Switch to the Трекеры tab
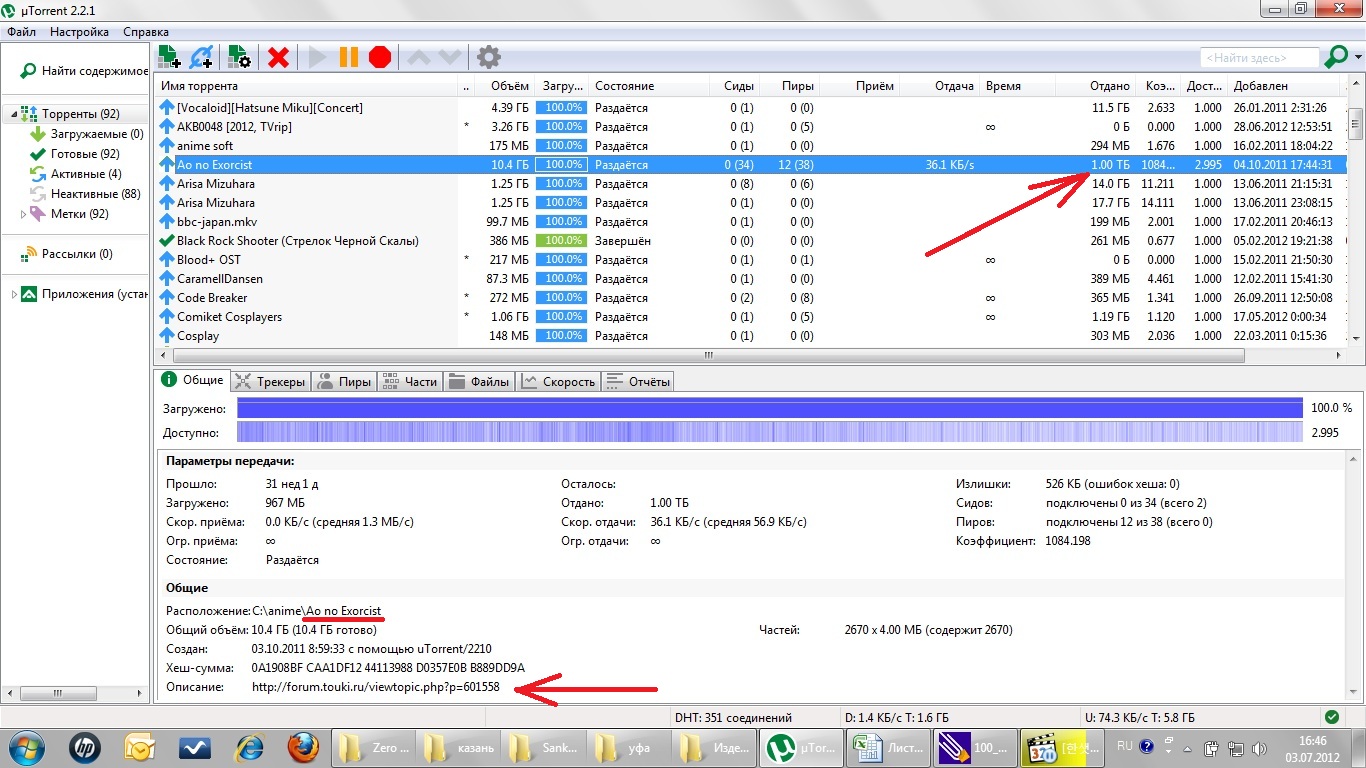This screenshot has height=768, width=1366. 271,381
